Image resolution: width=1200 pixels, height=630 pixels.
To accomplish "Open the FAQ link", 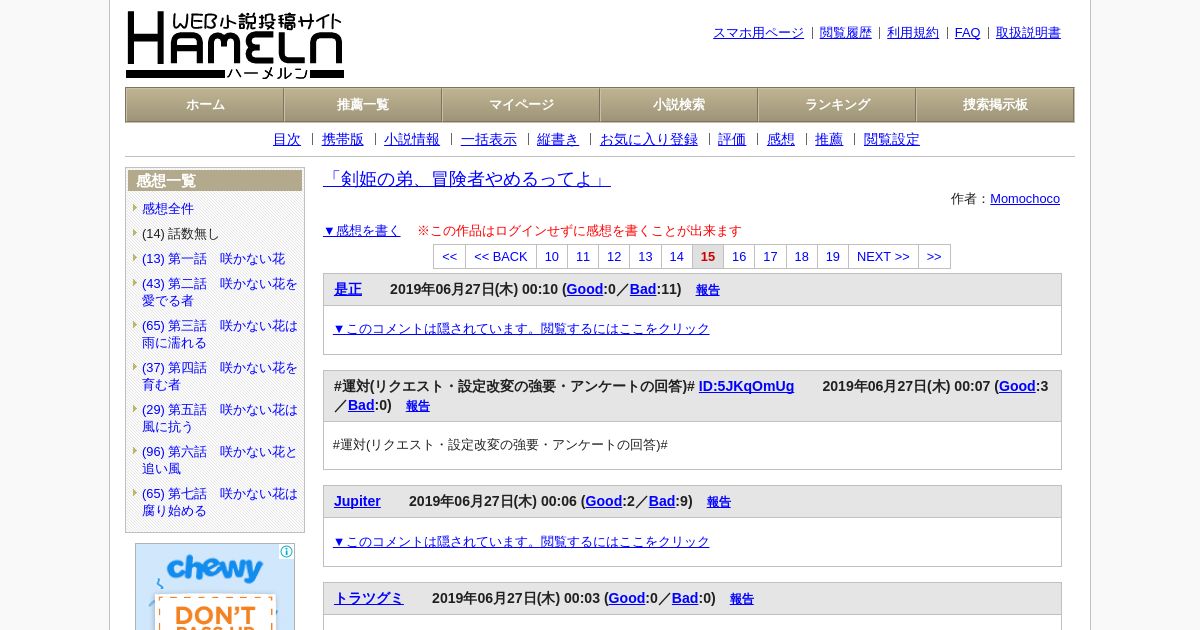I will [968, 33].
